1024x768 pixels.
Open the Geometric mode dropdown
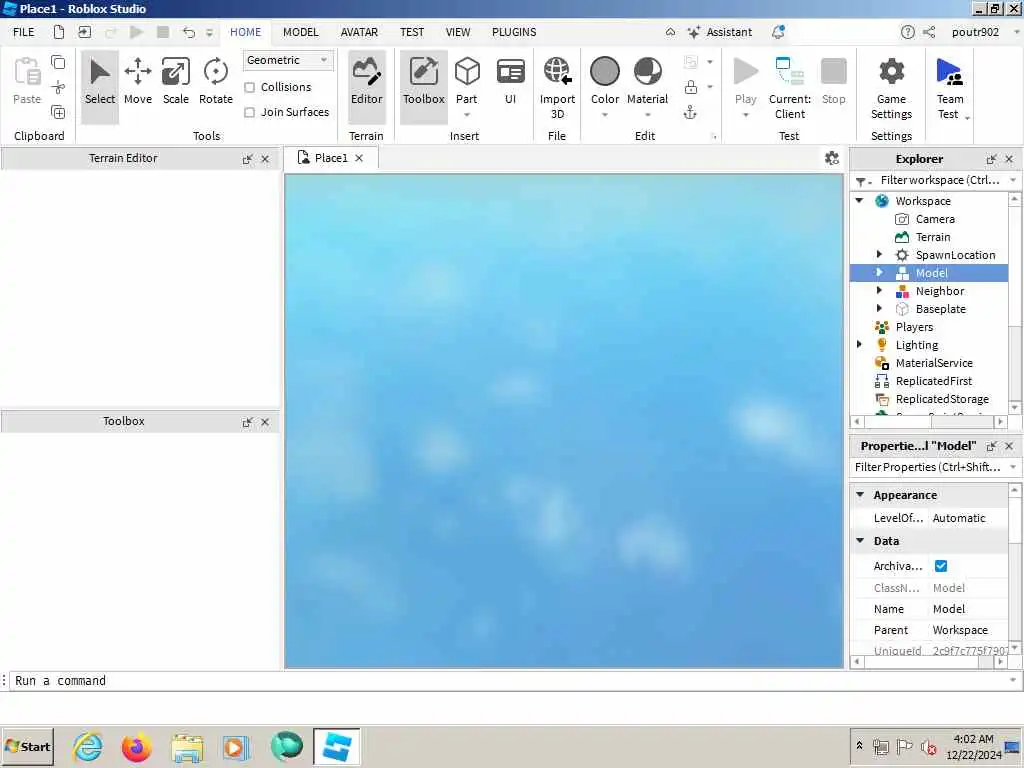(288, 60)
